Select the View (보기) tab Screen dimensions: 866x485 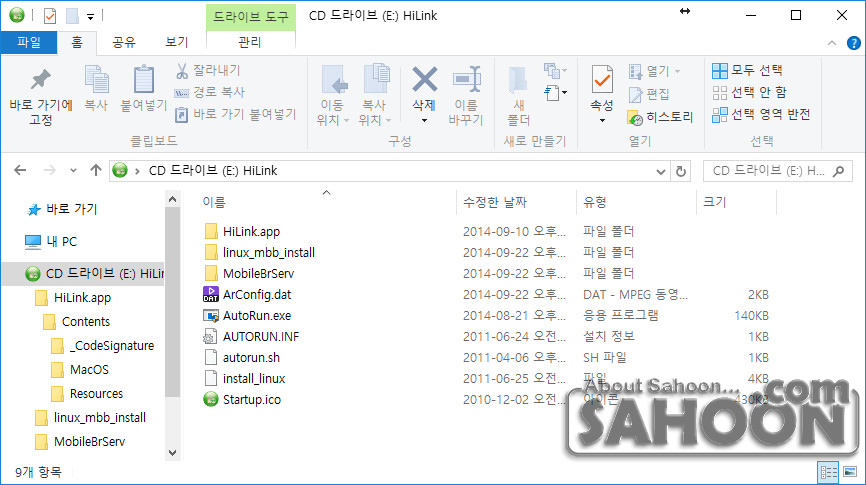[177, 43]
